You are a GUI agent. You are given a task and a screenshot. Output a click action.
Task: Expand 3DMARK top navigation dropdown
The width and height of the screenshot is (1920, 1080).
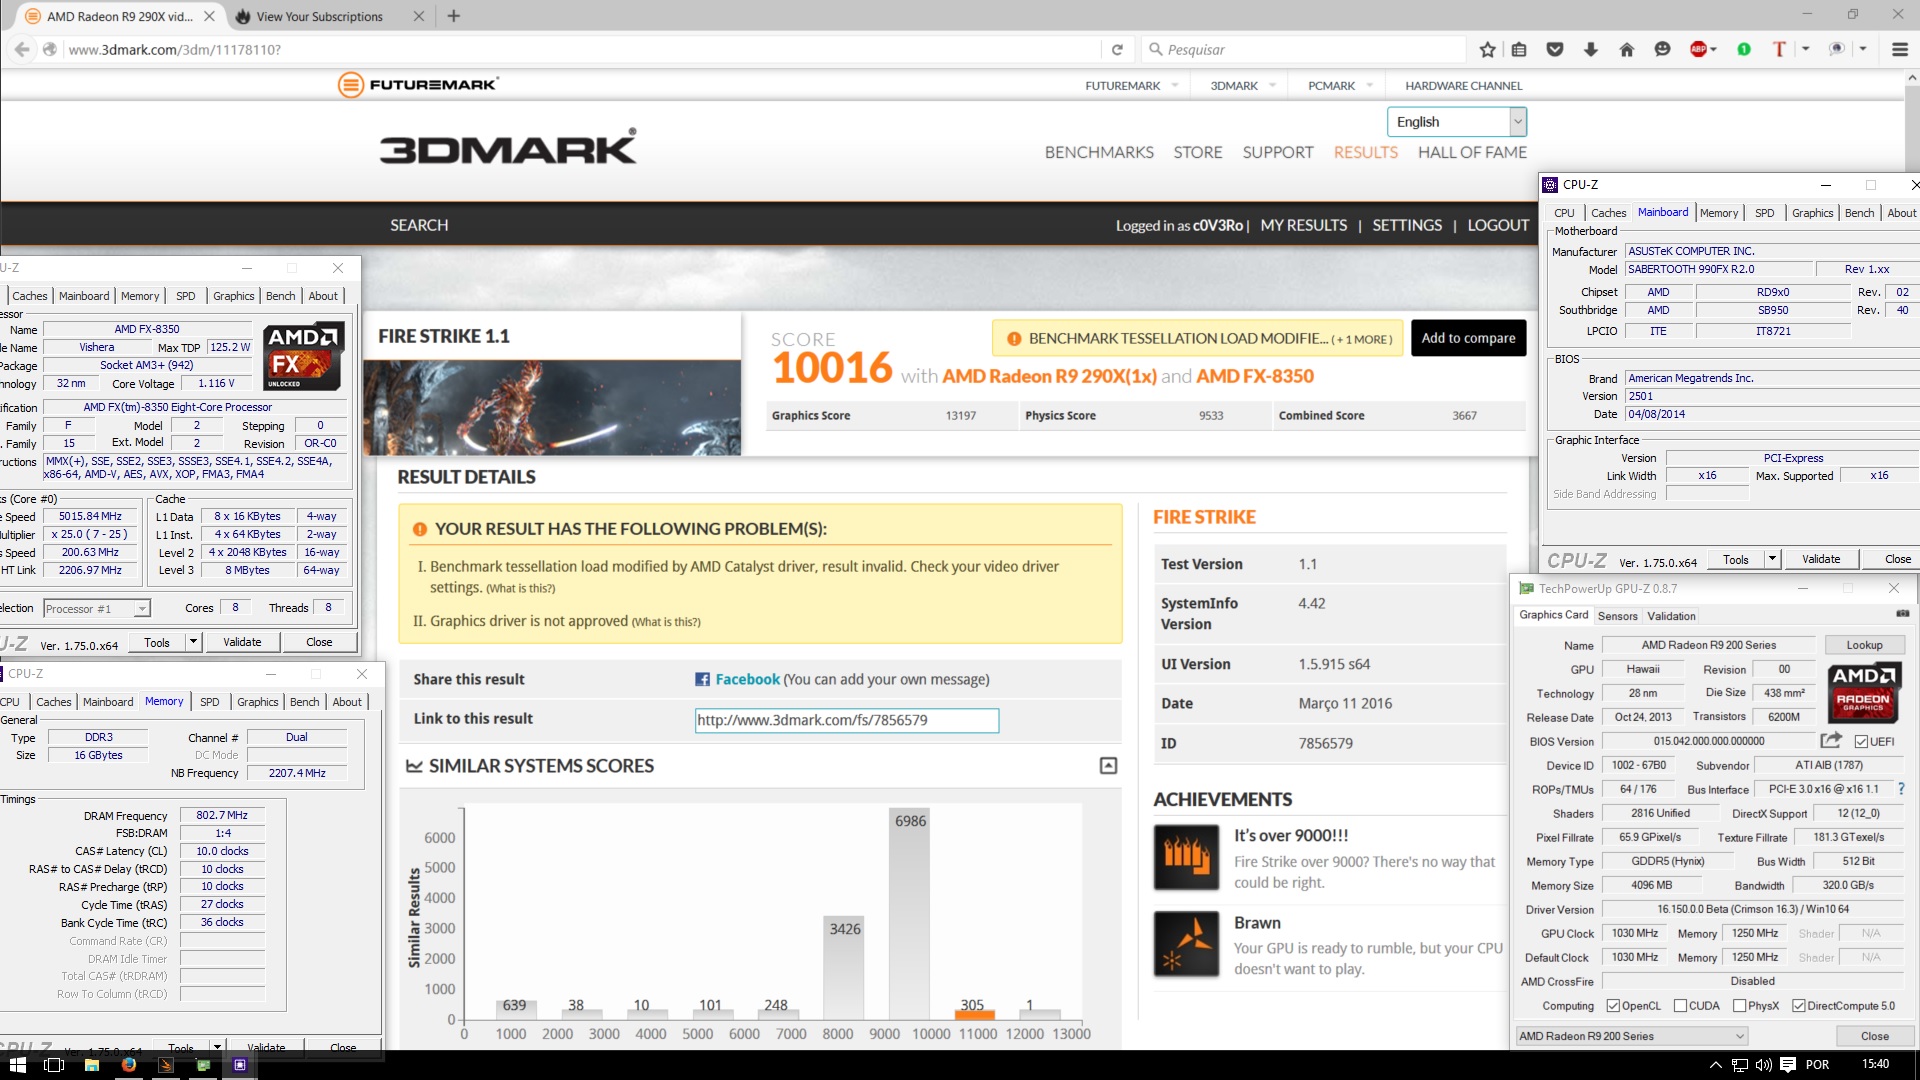(1272, 86)
